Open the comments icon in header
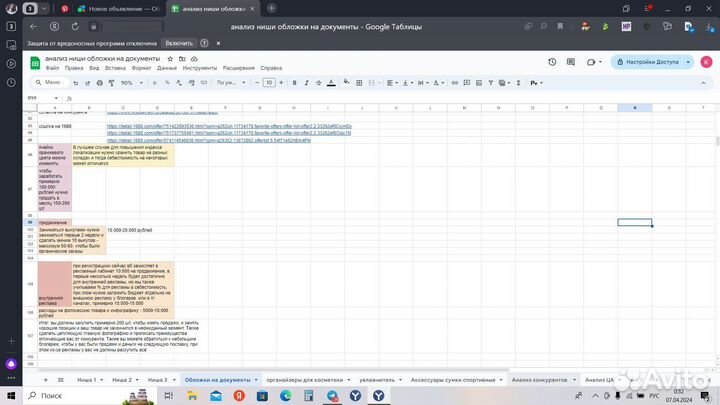 569,62
